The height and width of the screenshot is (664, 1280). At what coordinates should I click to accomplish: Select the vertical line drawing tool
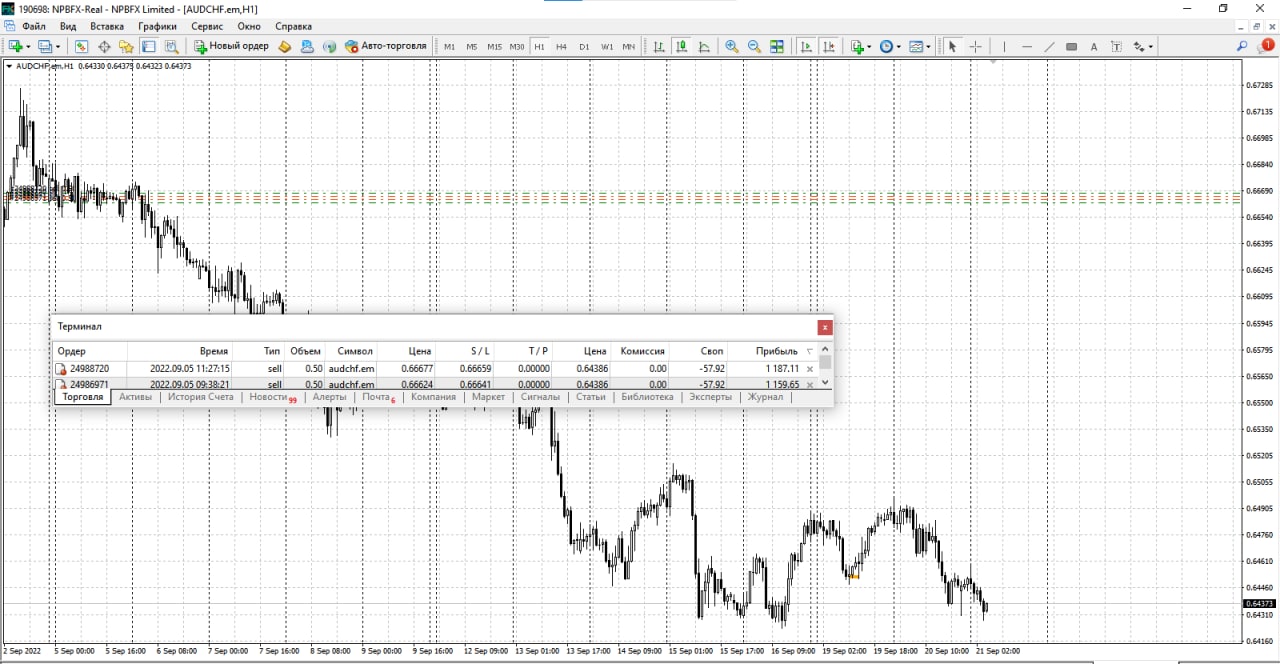(1004, 46)
